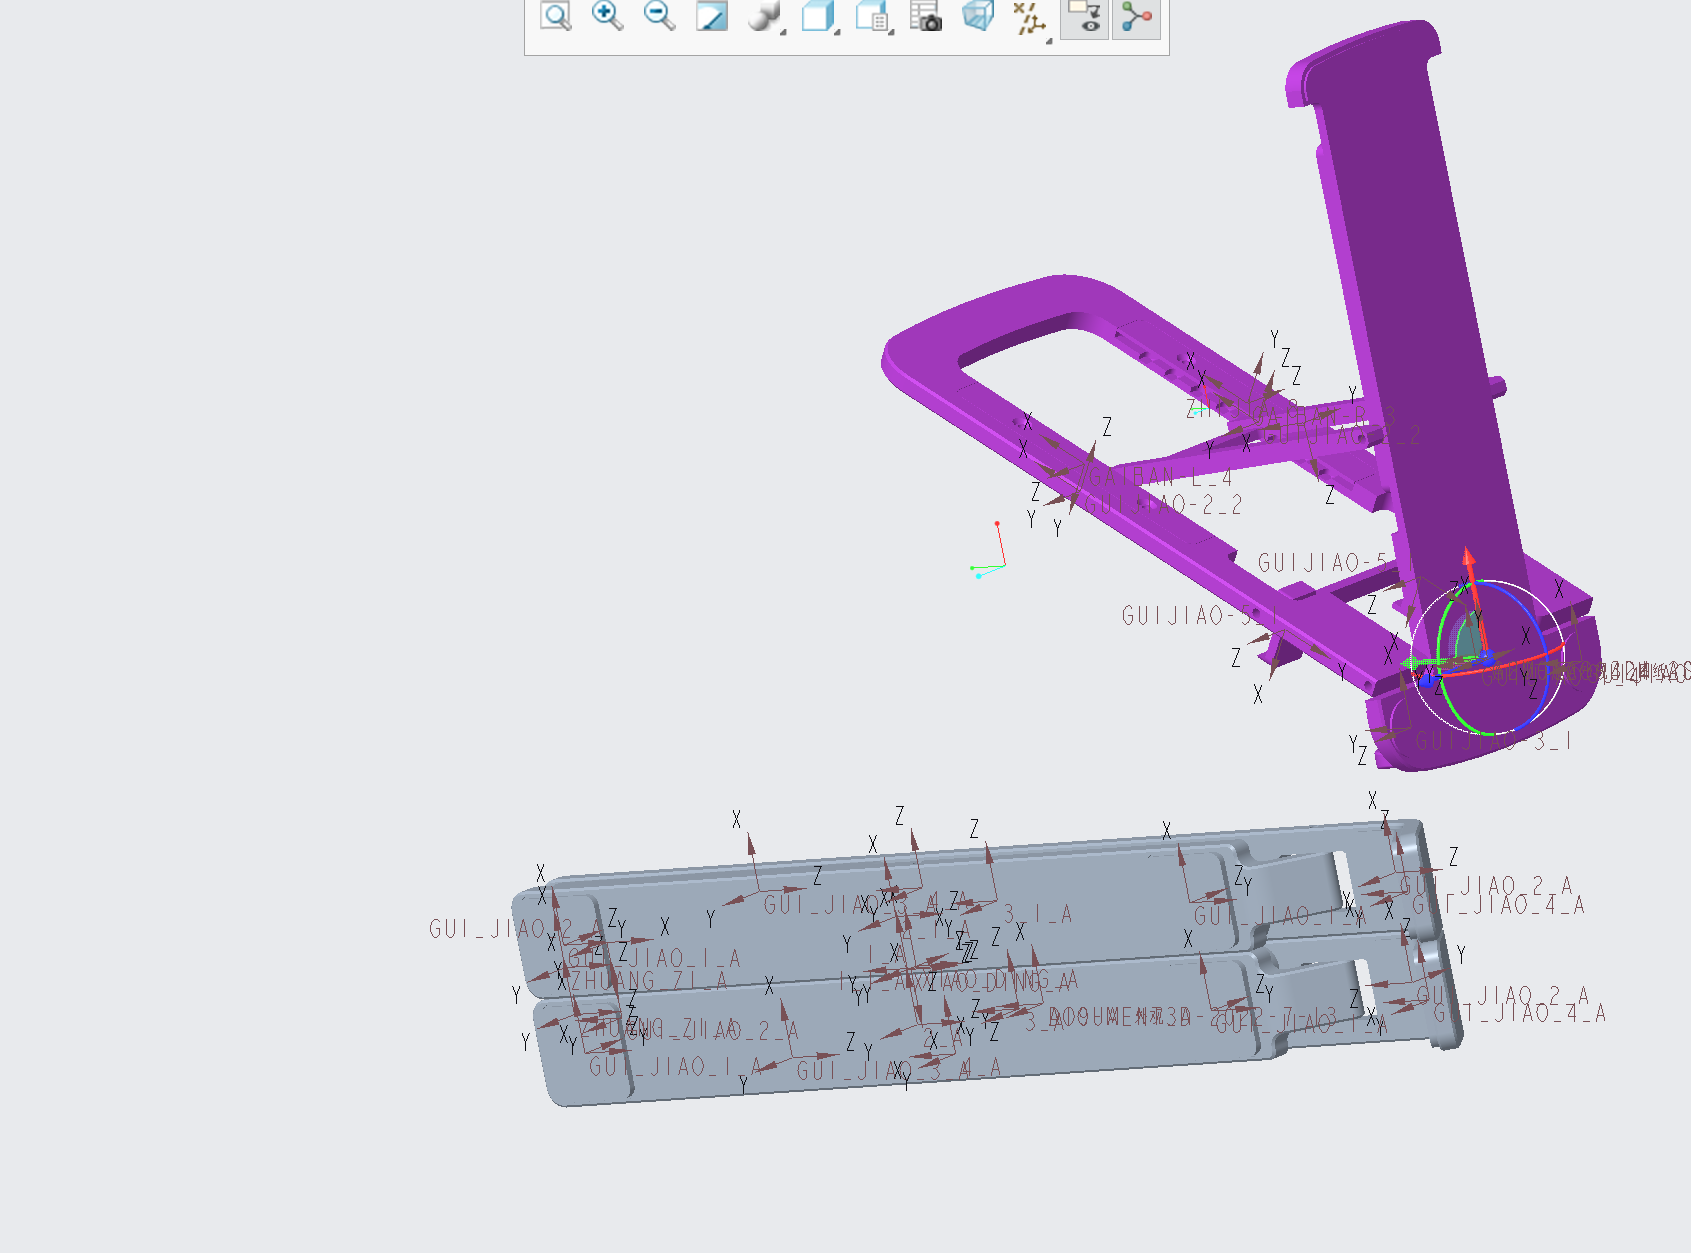Repaint the graphics window

click(x=711, y=16)
